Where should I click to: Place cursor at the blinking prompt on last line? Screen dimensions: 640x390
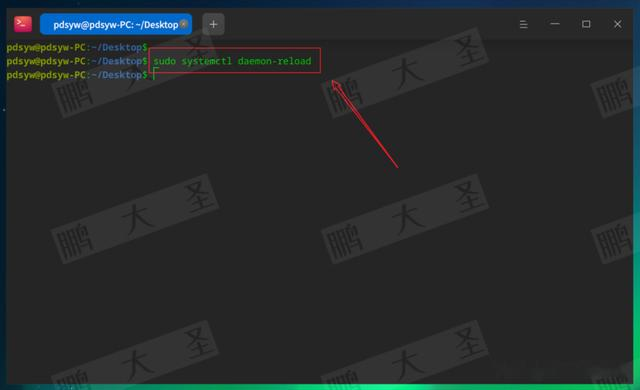point(155,75)
